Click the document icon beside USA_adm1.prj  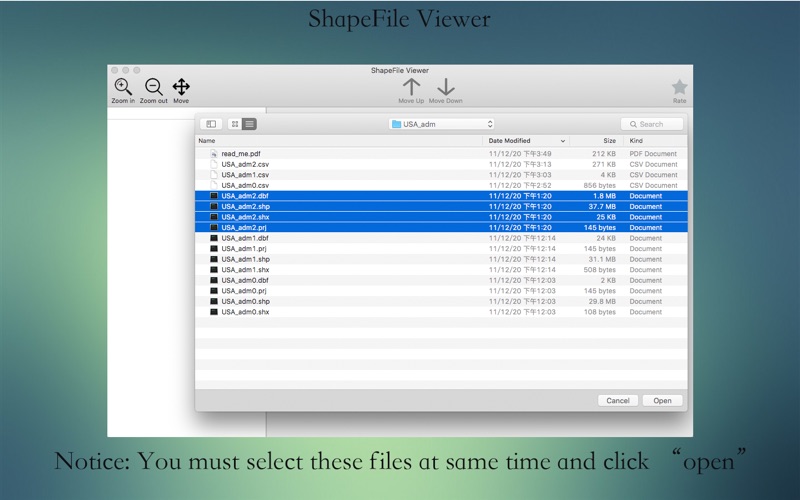point(214,248)
